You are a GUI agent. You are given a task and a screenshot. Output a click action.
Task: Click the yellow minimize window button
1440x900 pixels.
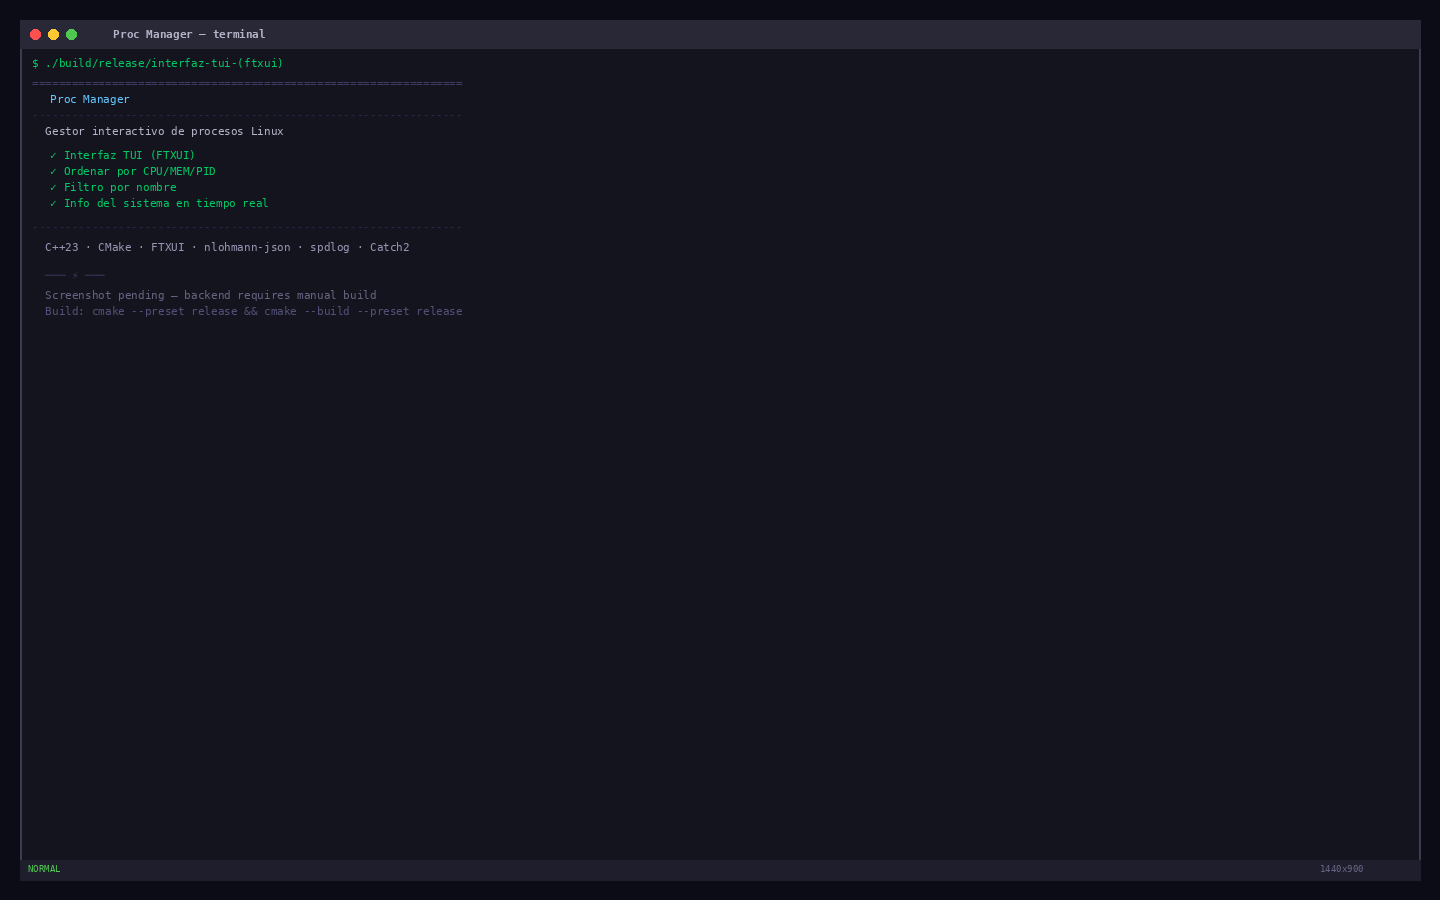pos(54,34)
